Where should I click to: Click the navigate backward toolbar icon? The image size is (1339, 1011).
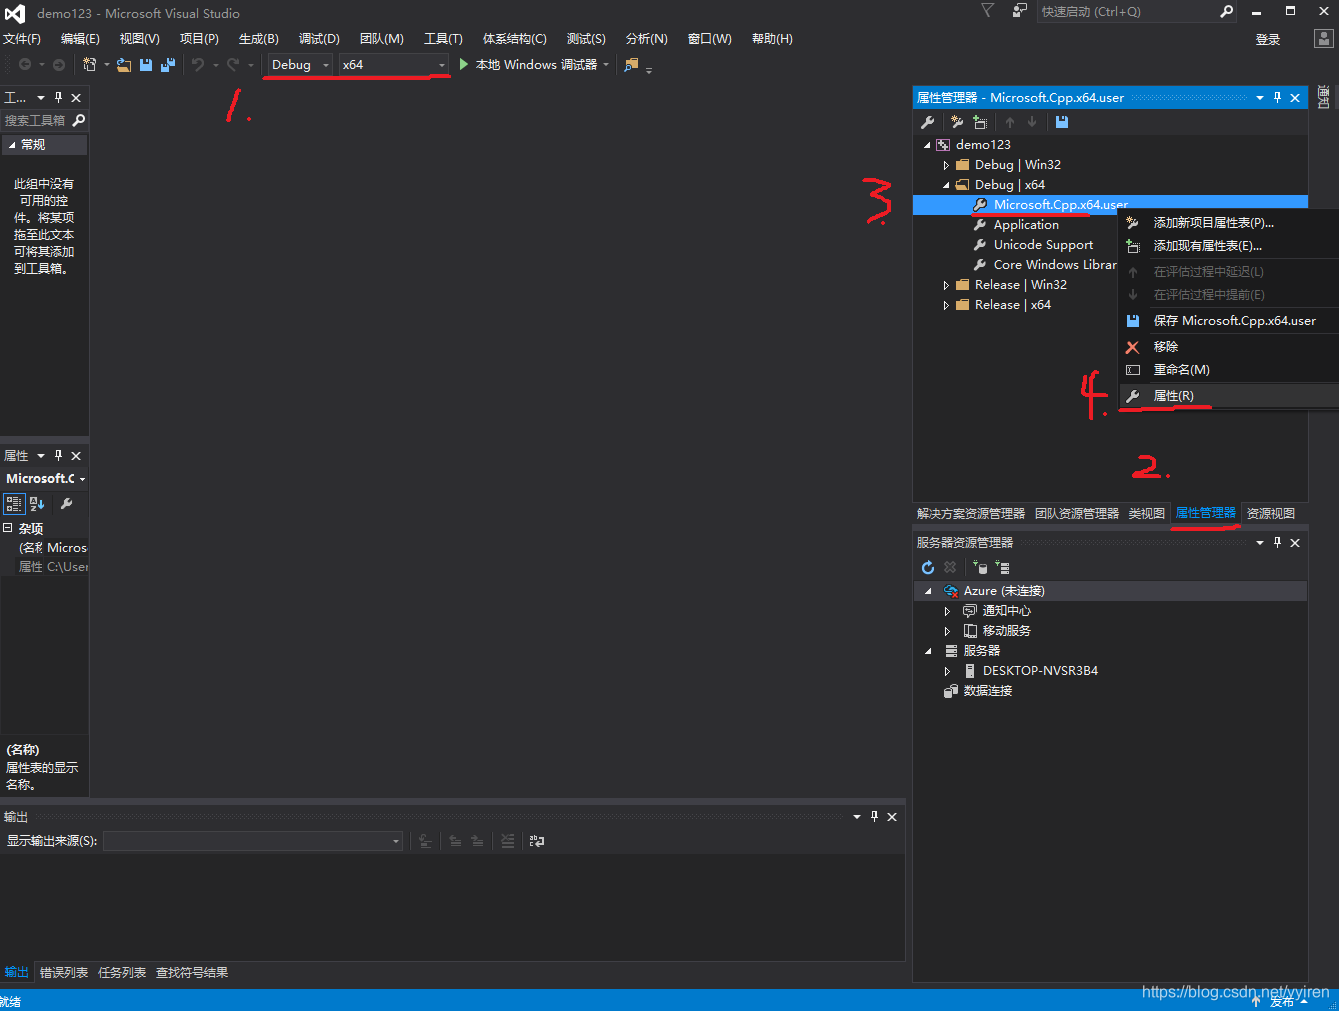click(25, 65)
